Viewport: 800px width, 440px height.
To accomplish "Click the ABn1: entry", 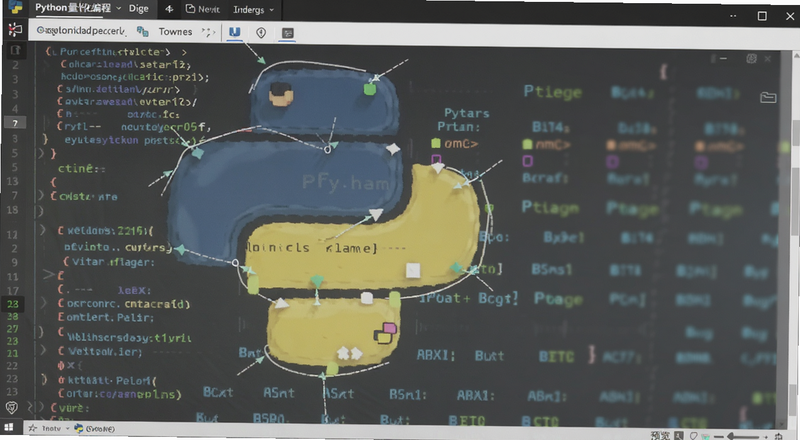I will (x=546, y=396).
